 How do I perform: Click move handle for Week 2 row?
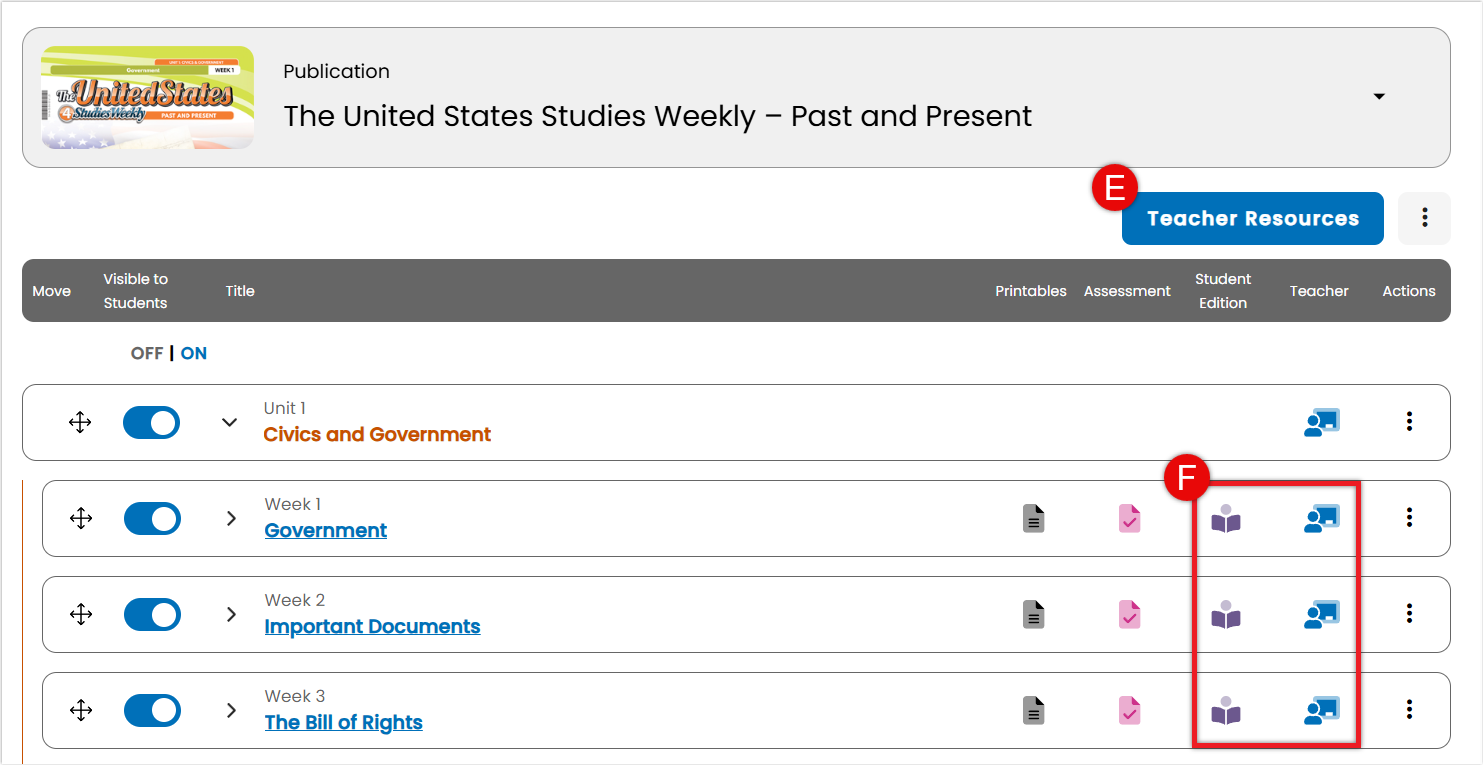pos(81,614)
